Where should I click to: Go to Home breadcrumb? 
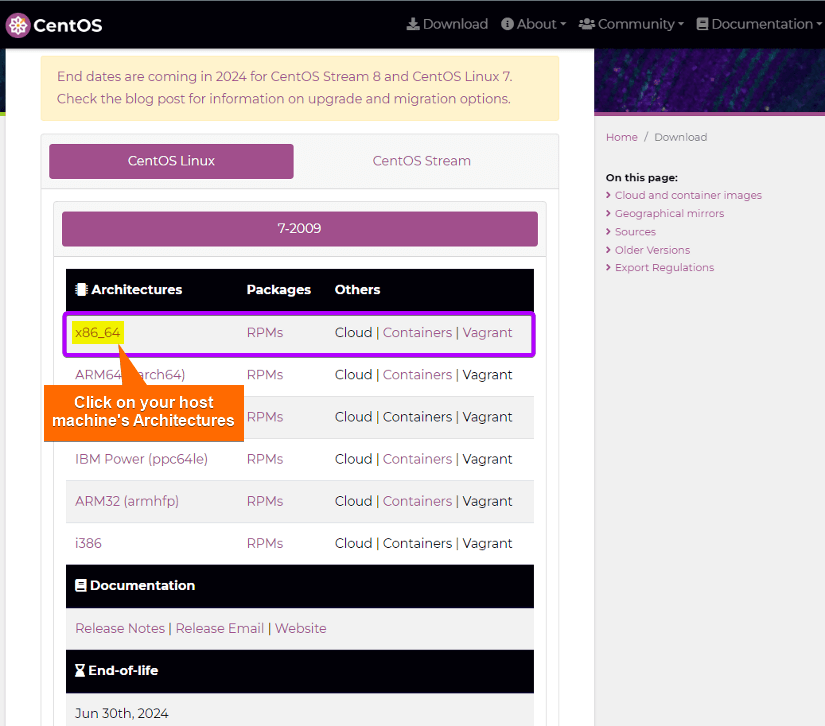[x=621, y=137]
